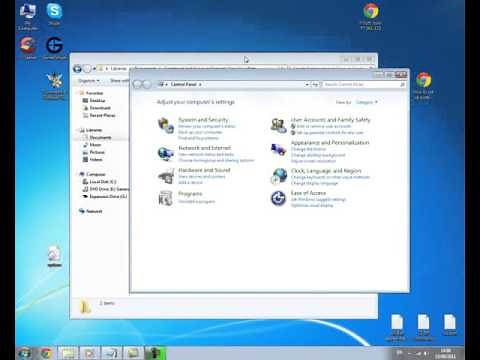Click Uninstall a program link

[x=197, y=201]
